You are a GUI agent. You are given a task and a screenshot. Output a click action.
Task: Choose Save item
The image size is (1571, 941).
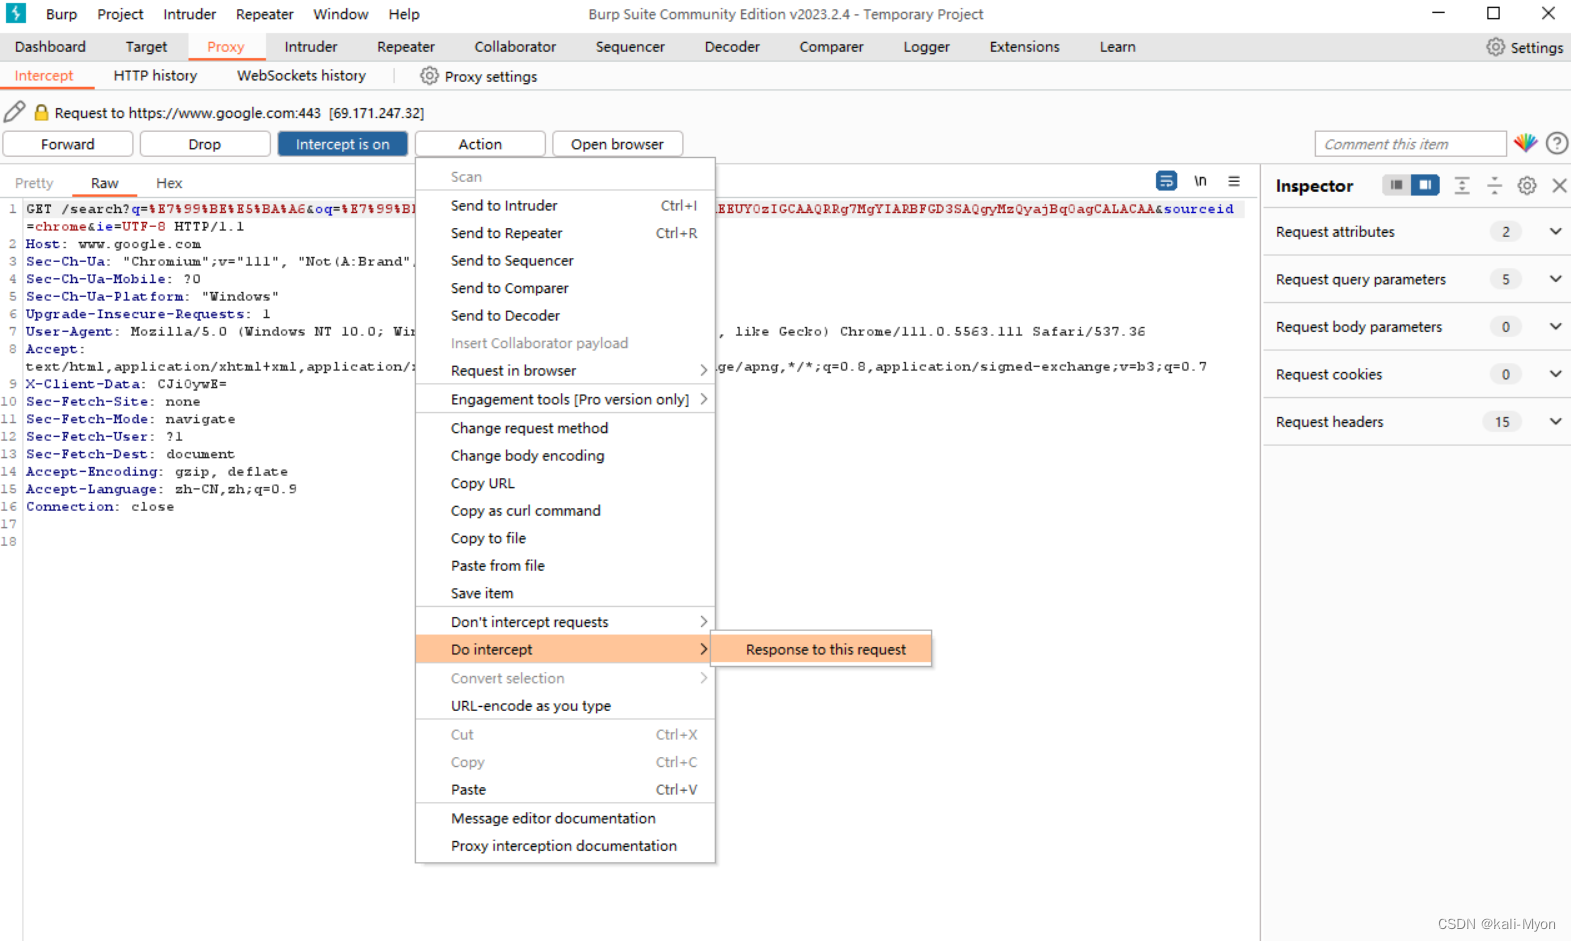[565, 593]
